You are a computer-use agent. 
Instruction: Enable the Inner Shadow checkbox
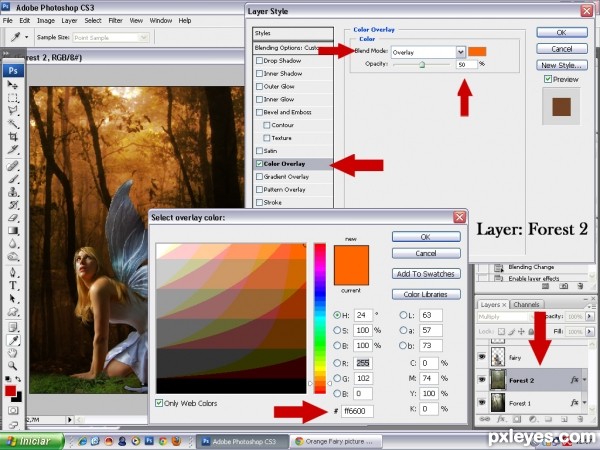click(x=259, y=73)
